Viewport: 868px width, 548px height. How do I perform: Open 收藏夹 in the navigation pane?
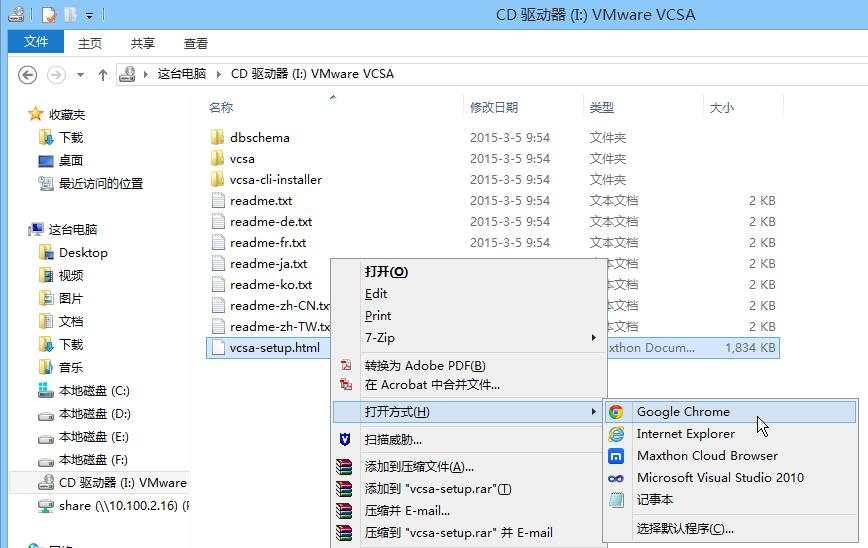[x=66, y=115]
